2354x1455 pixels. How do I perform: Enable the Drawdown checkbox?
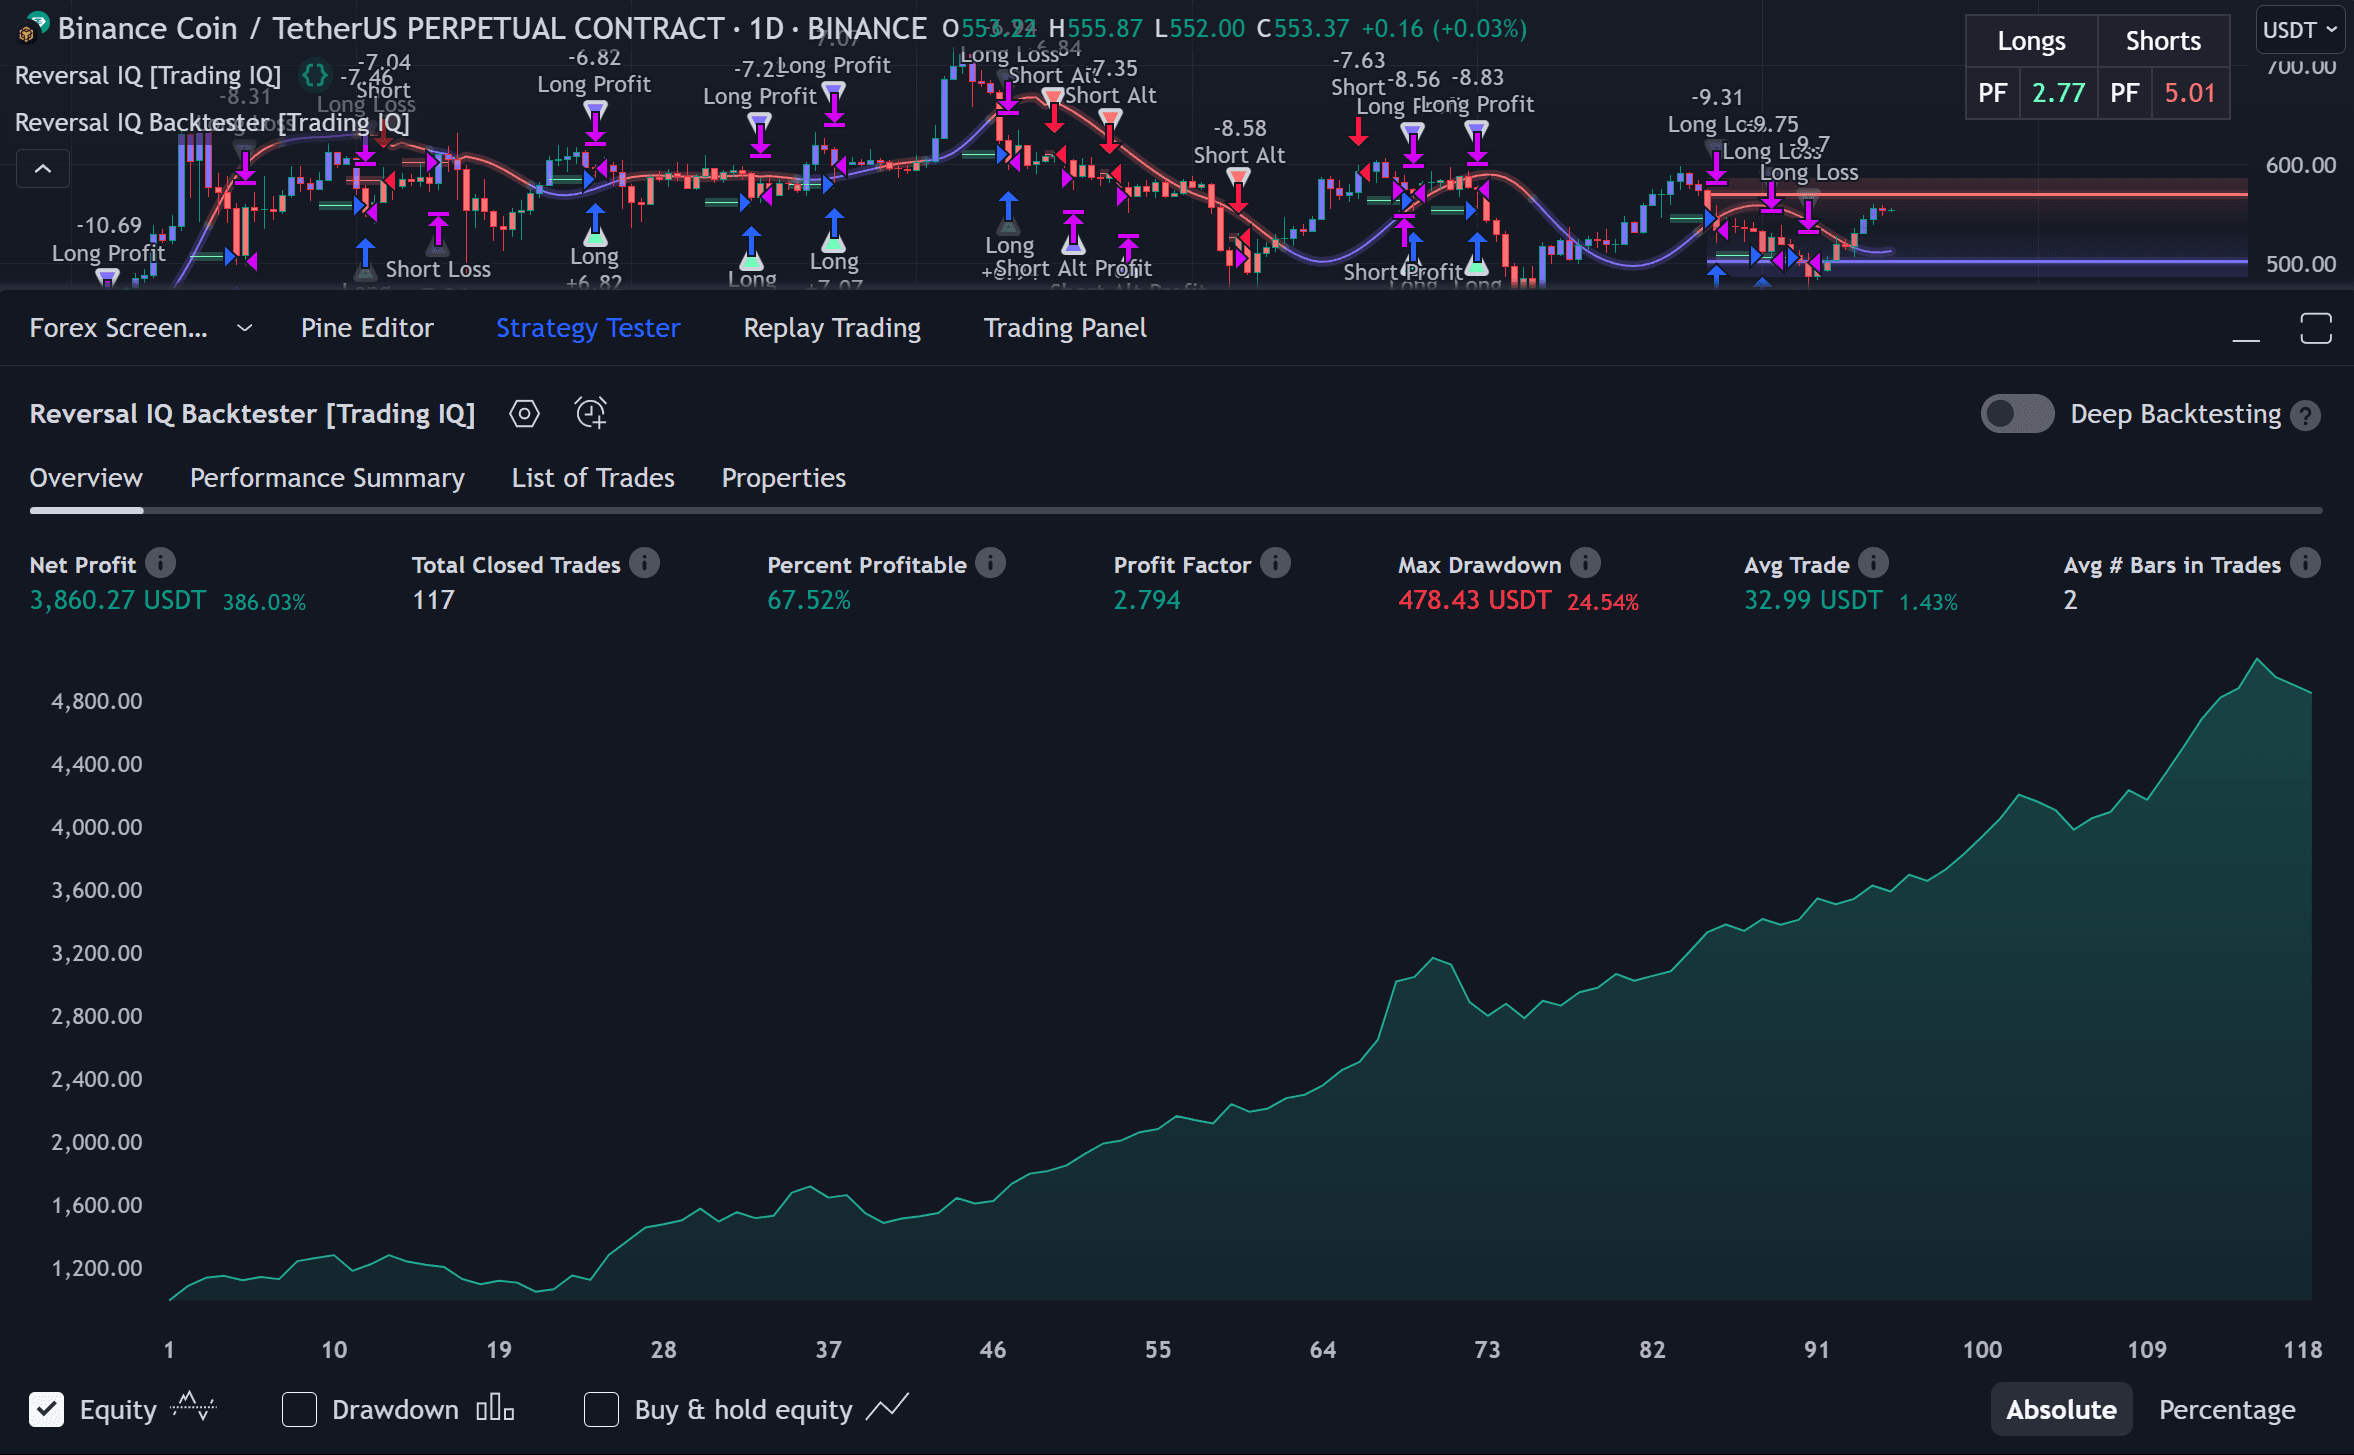[x=299, y=1409]
